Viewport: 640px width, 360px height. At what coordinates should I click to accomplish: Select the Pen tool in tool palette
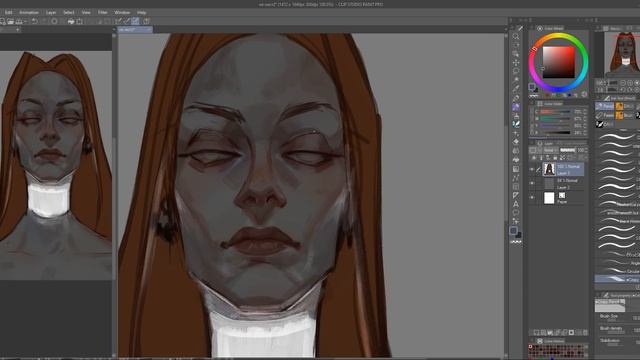516,98
